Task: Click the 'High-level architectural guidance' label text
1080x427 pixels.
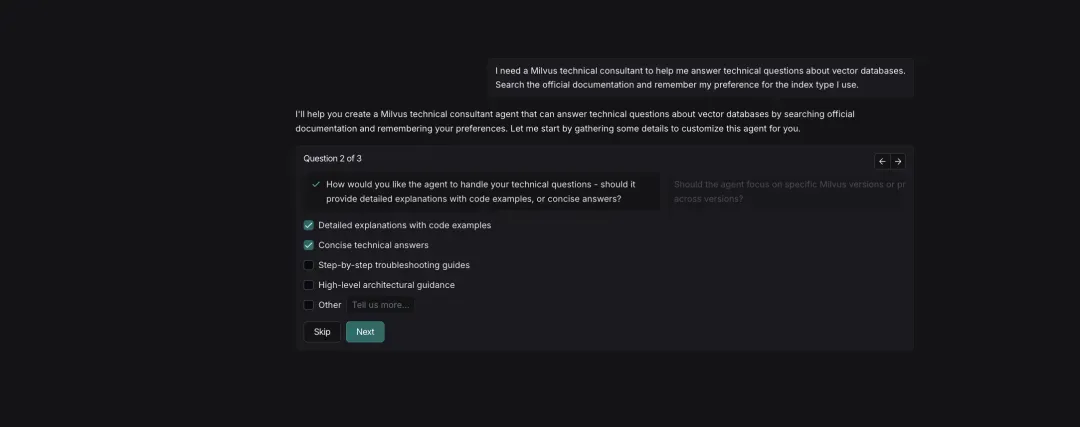Action: click(x=386, y=285)
